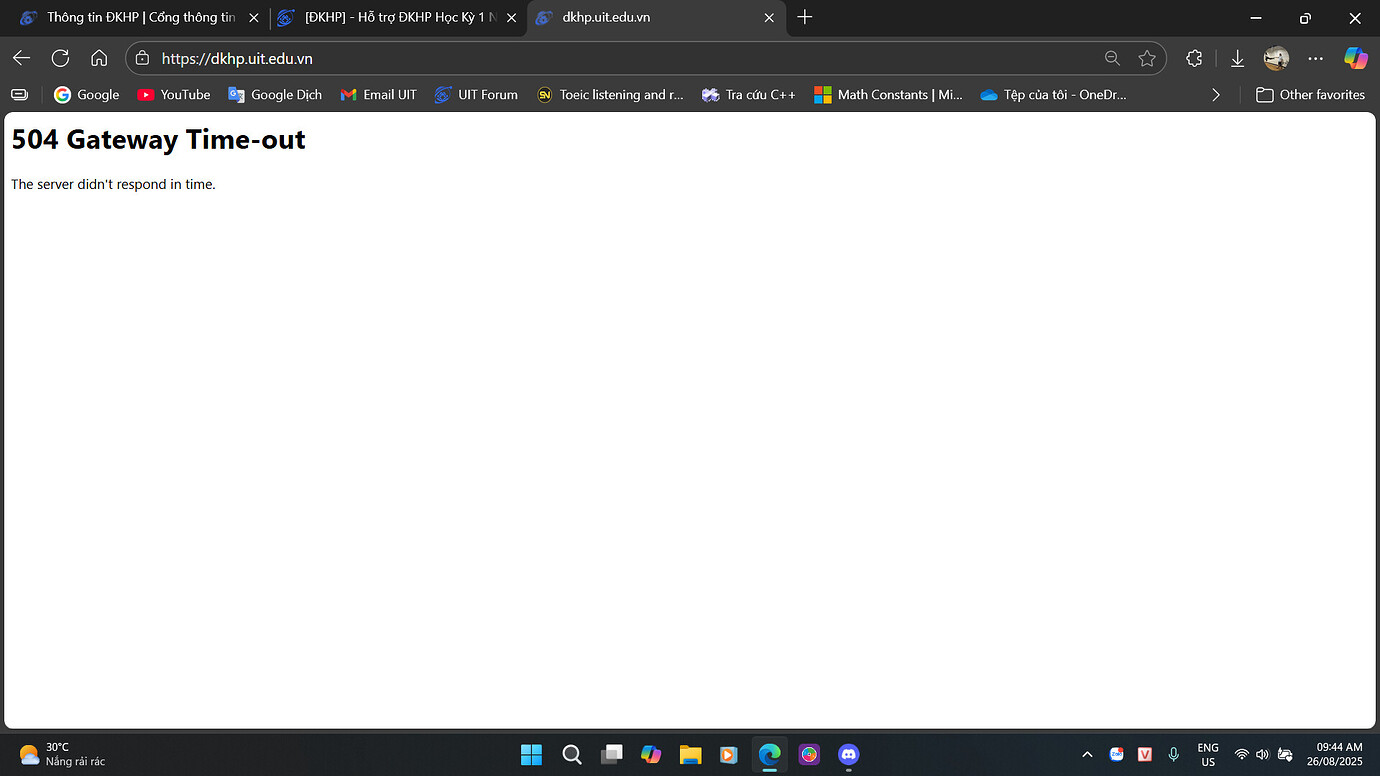
Task: Add this page to favorites star
Action: pos(1147,58)
